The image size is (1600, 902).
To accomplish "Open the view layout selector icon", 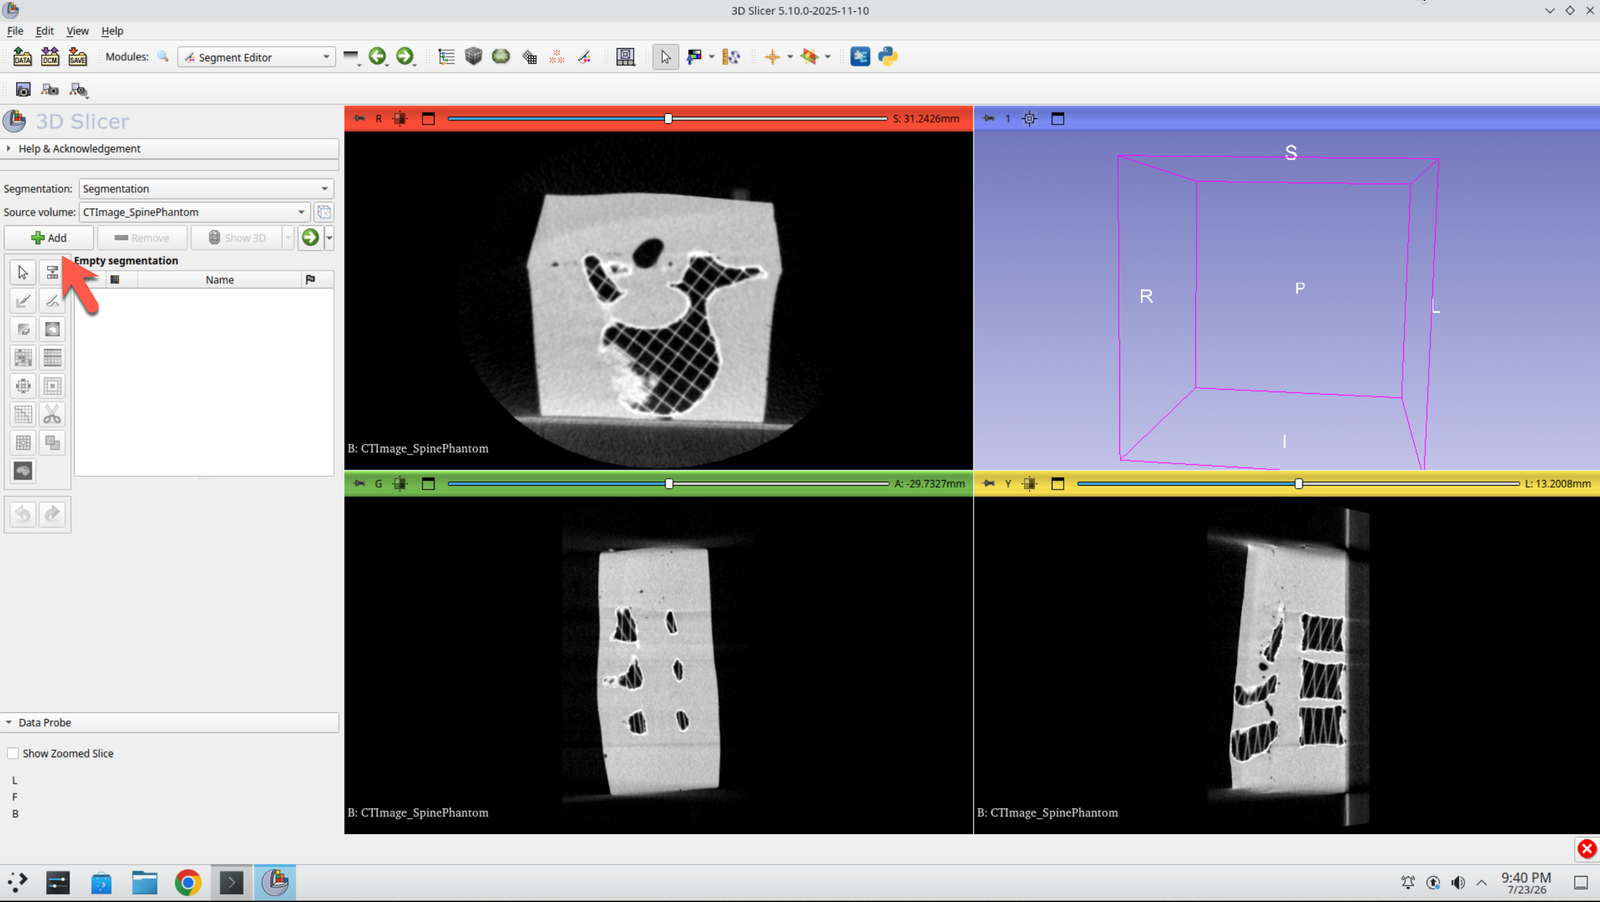I will 626,57.
